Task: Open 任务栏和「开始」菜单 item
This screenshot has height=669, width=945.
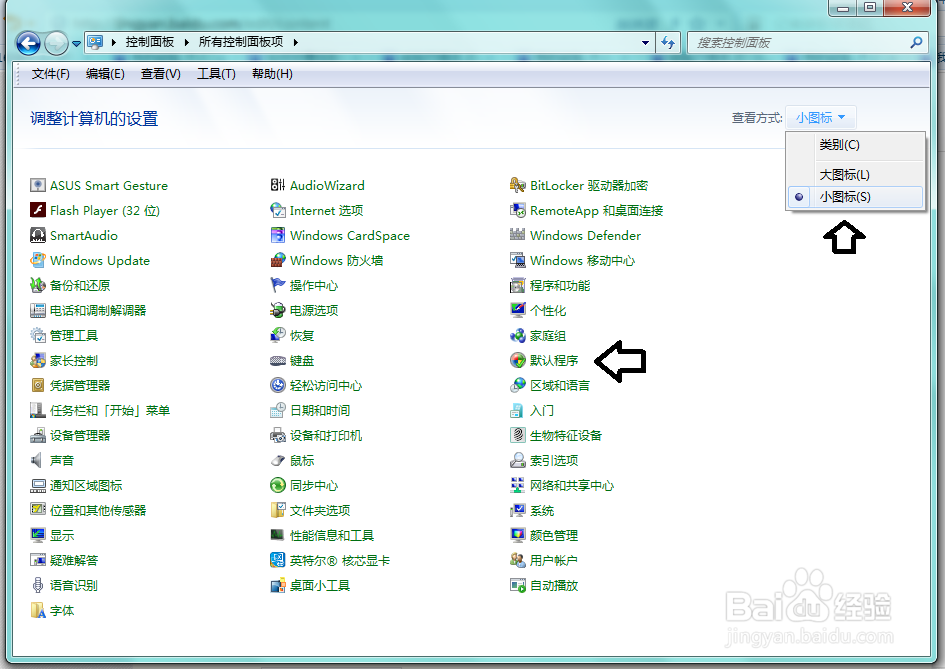Action: [110, 410]
